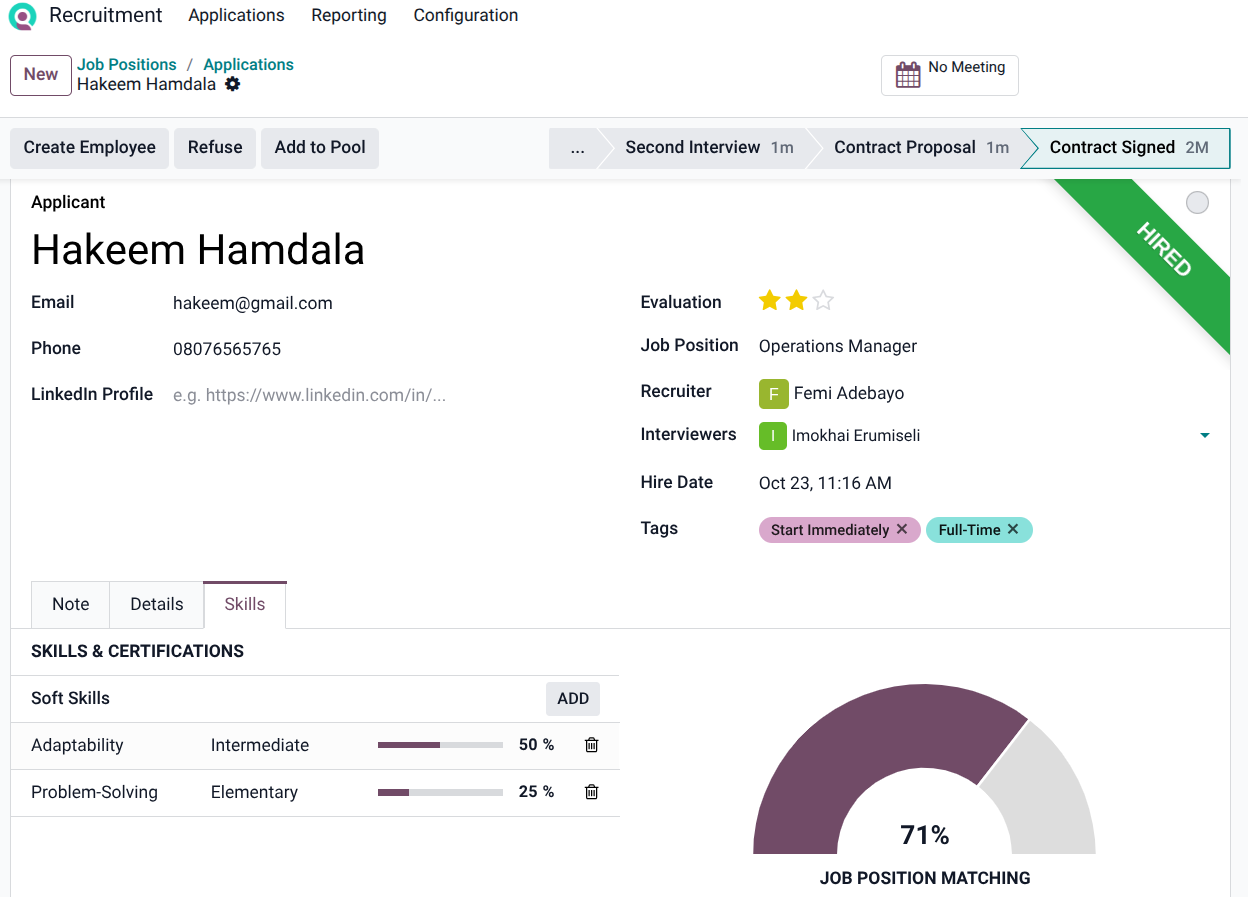1248x897 pixels.
Task: Click the Create Employee button
Action: 89,147
